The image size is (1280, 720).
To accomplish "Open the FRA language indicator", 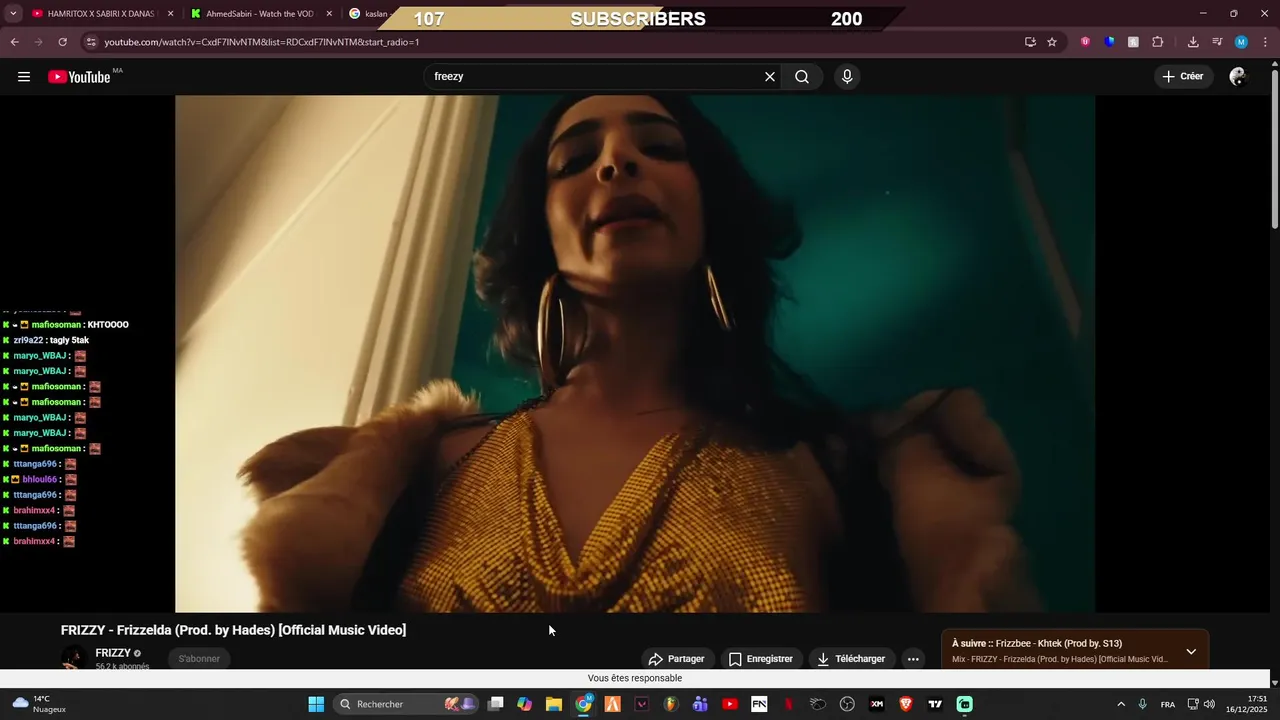I will pos(1168,704).
